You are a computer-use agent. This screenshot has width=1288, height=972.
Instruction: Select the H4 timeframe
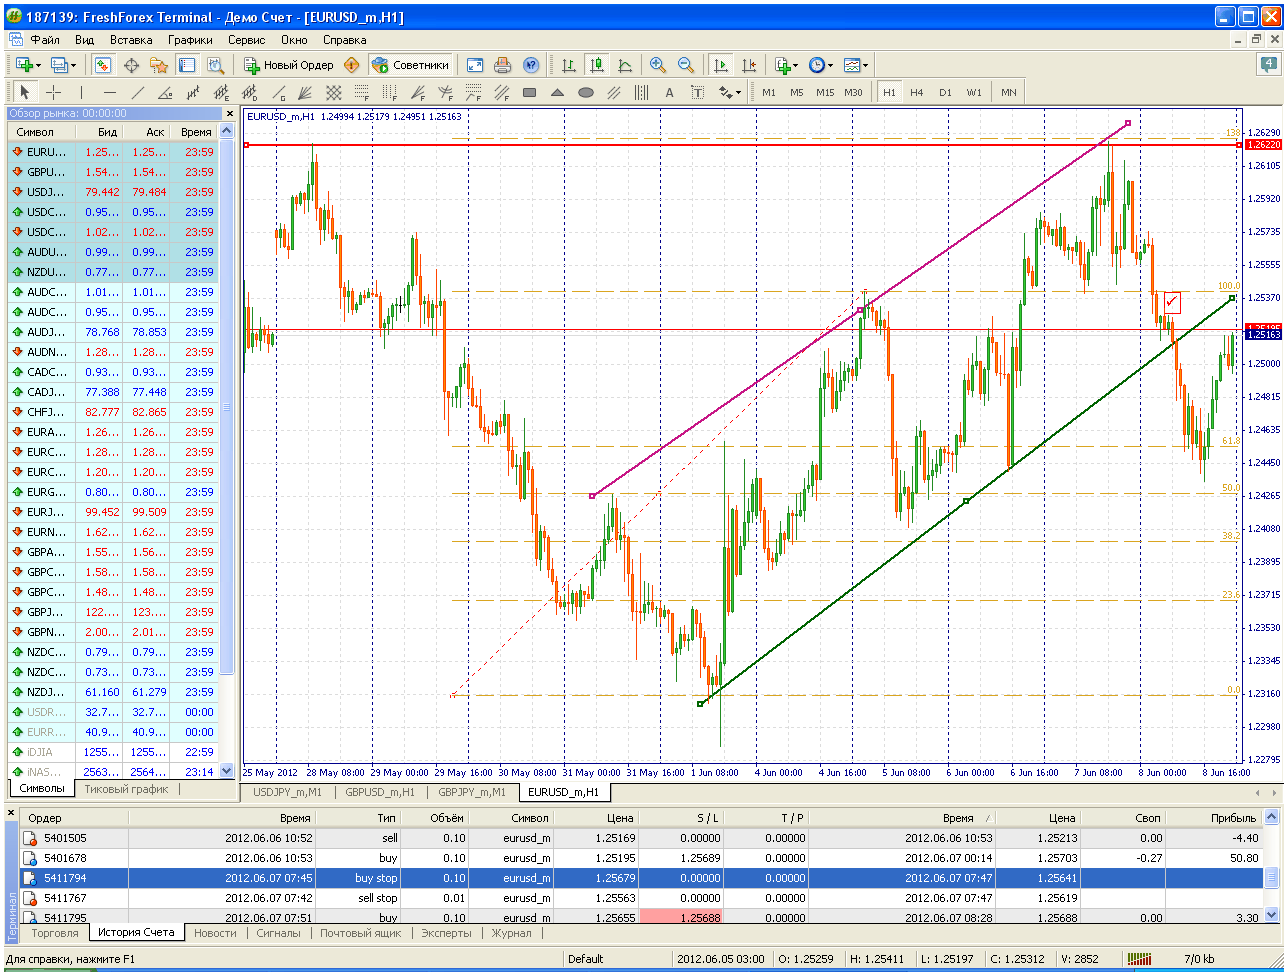tap(917, 92)
